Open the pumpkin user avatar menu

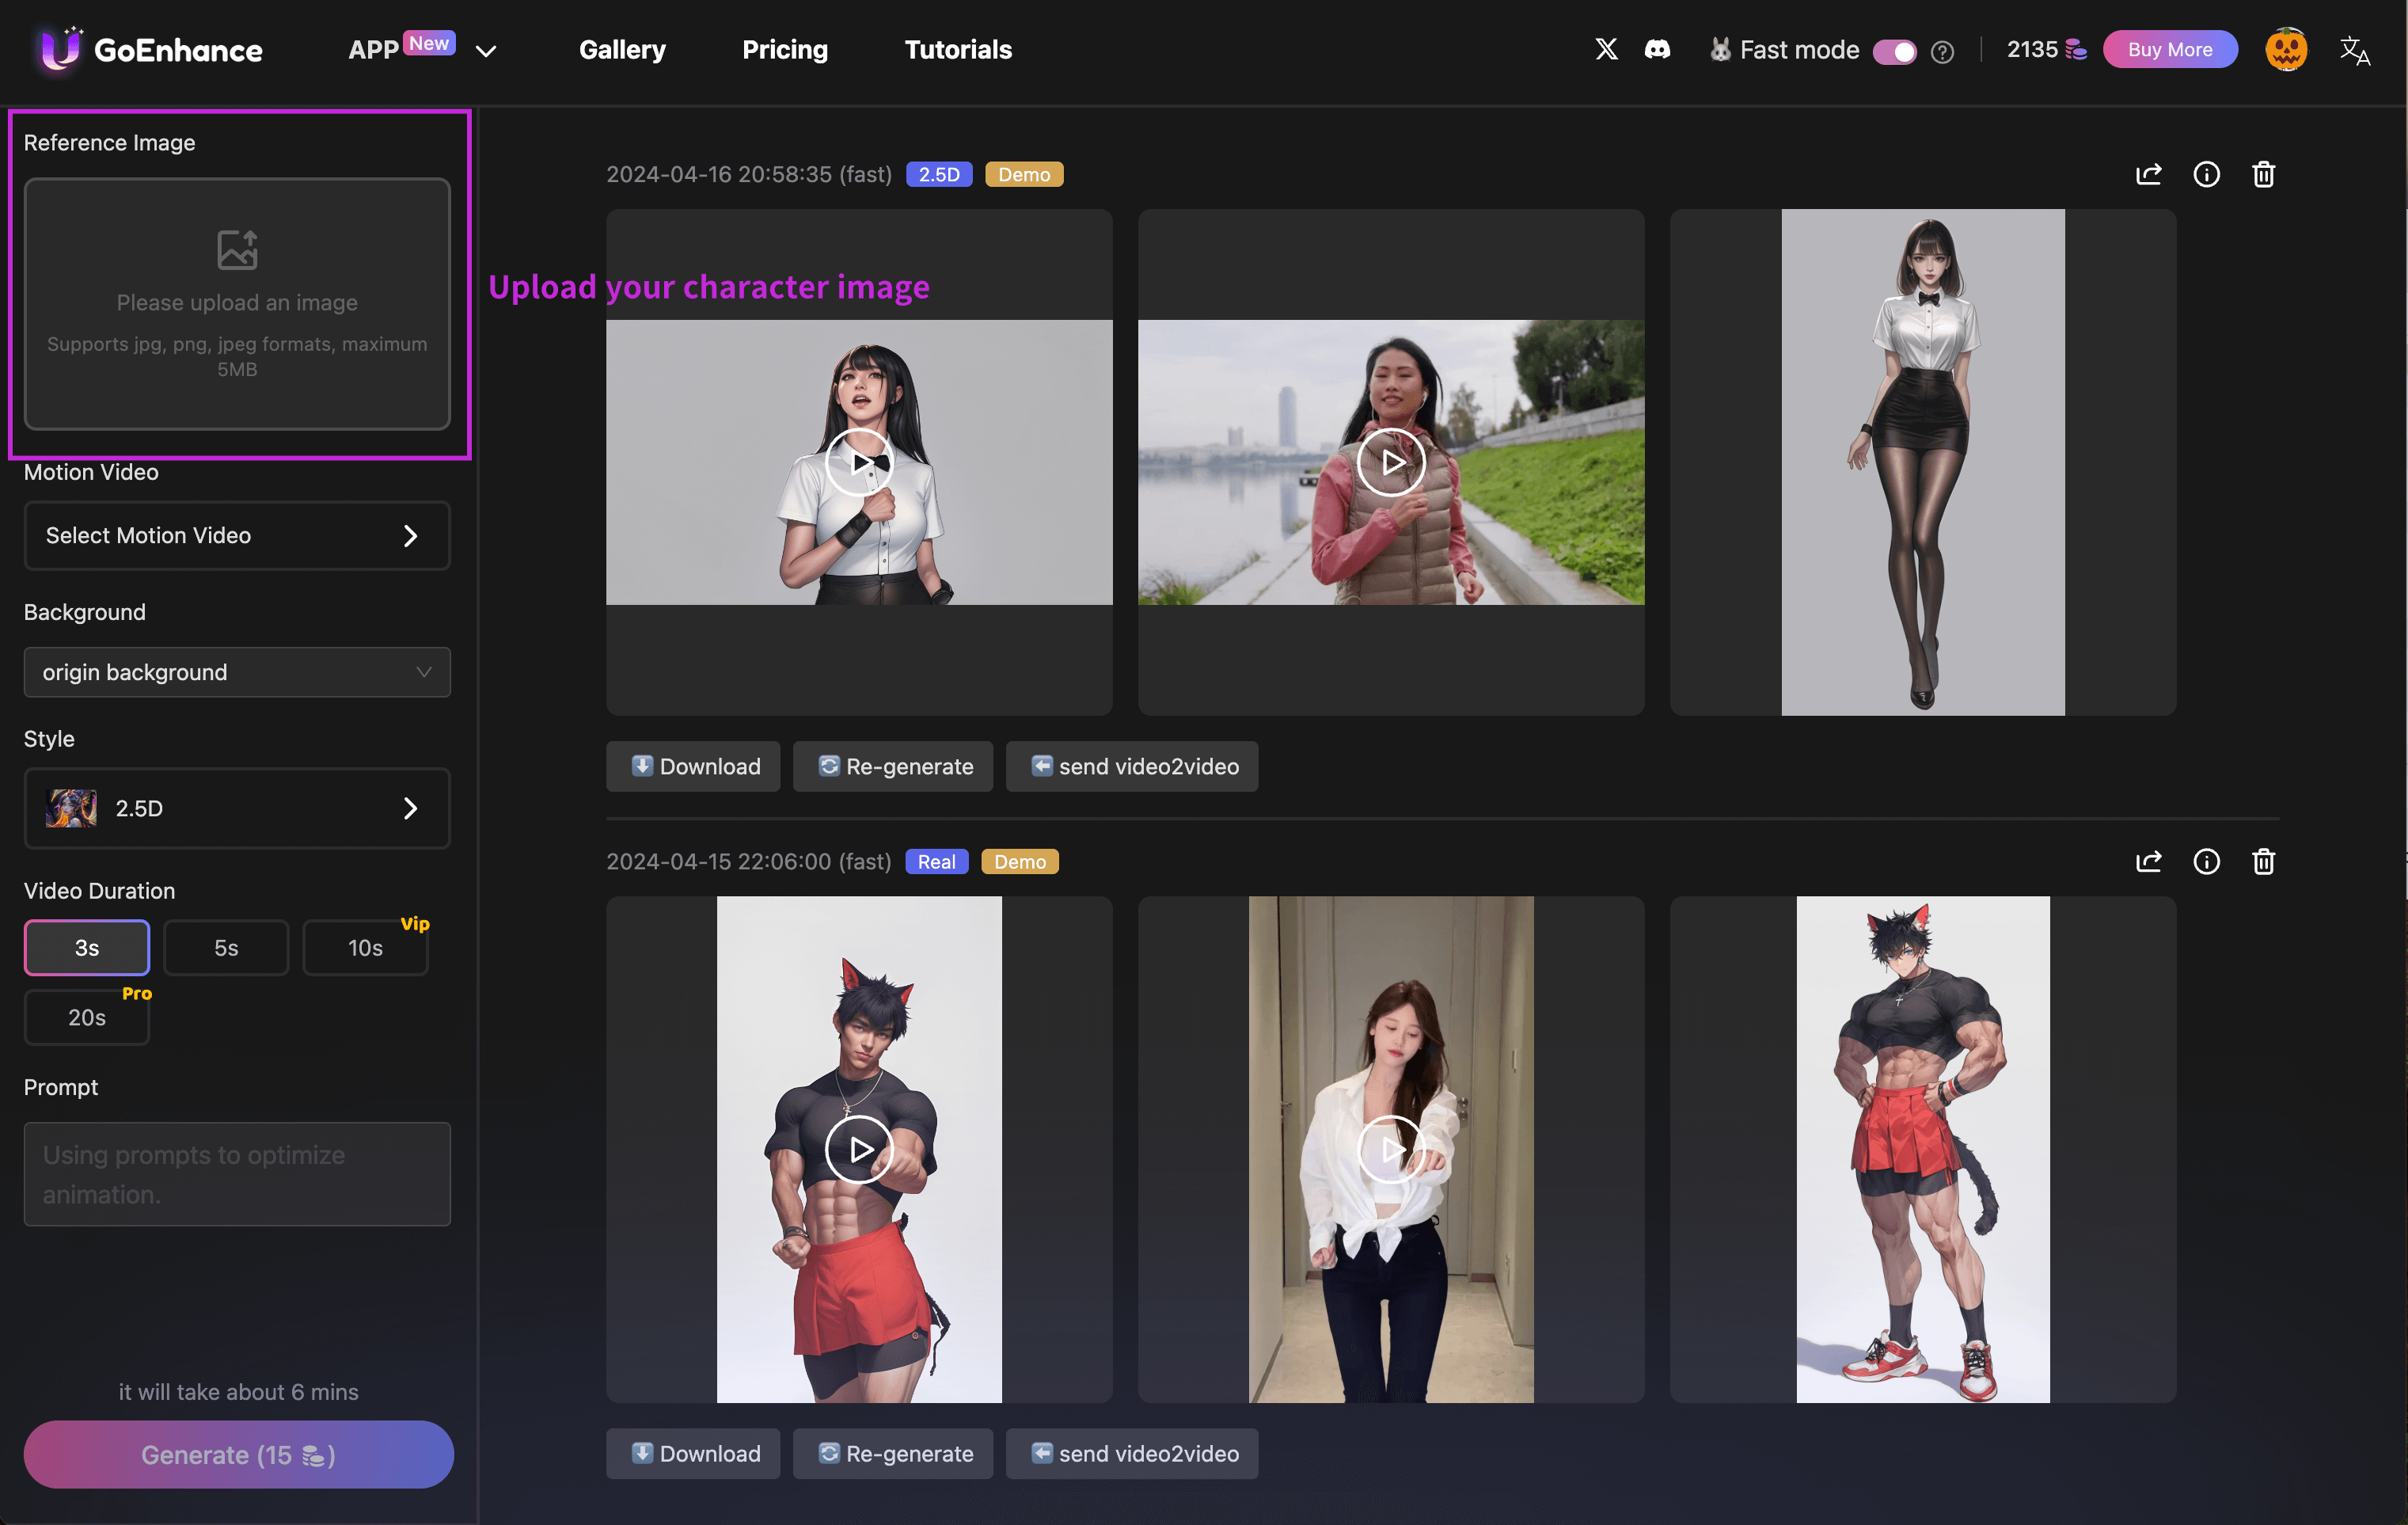point(2286,49)
